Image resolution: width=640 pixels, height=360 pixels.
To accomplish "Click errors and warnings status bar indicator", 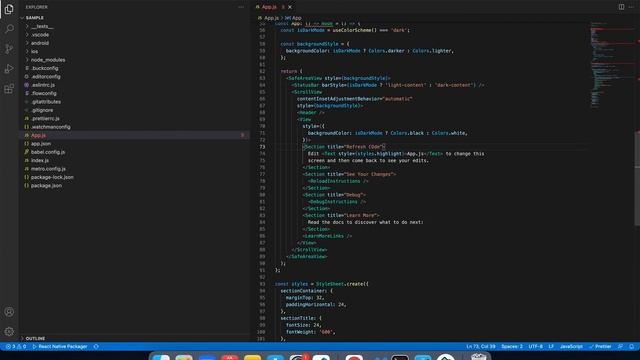I will tap(16, 347).
